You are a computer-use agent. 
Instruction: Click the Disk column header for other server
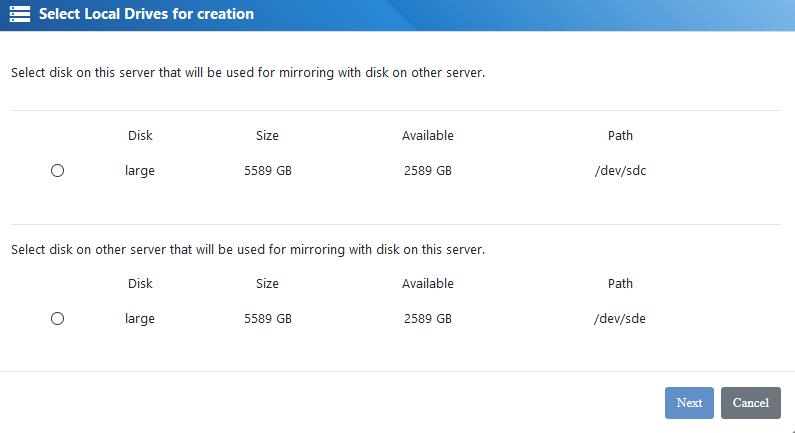click(140, 284)
